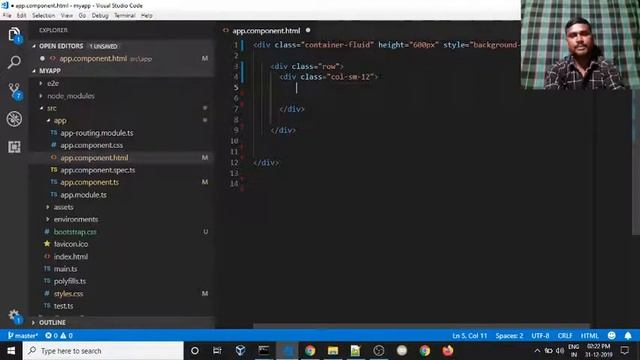Viewport: 640px width, 360px height.
Task: Change line endings via CRLF entry
Action: point(565,336)
